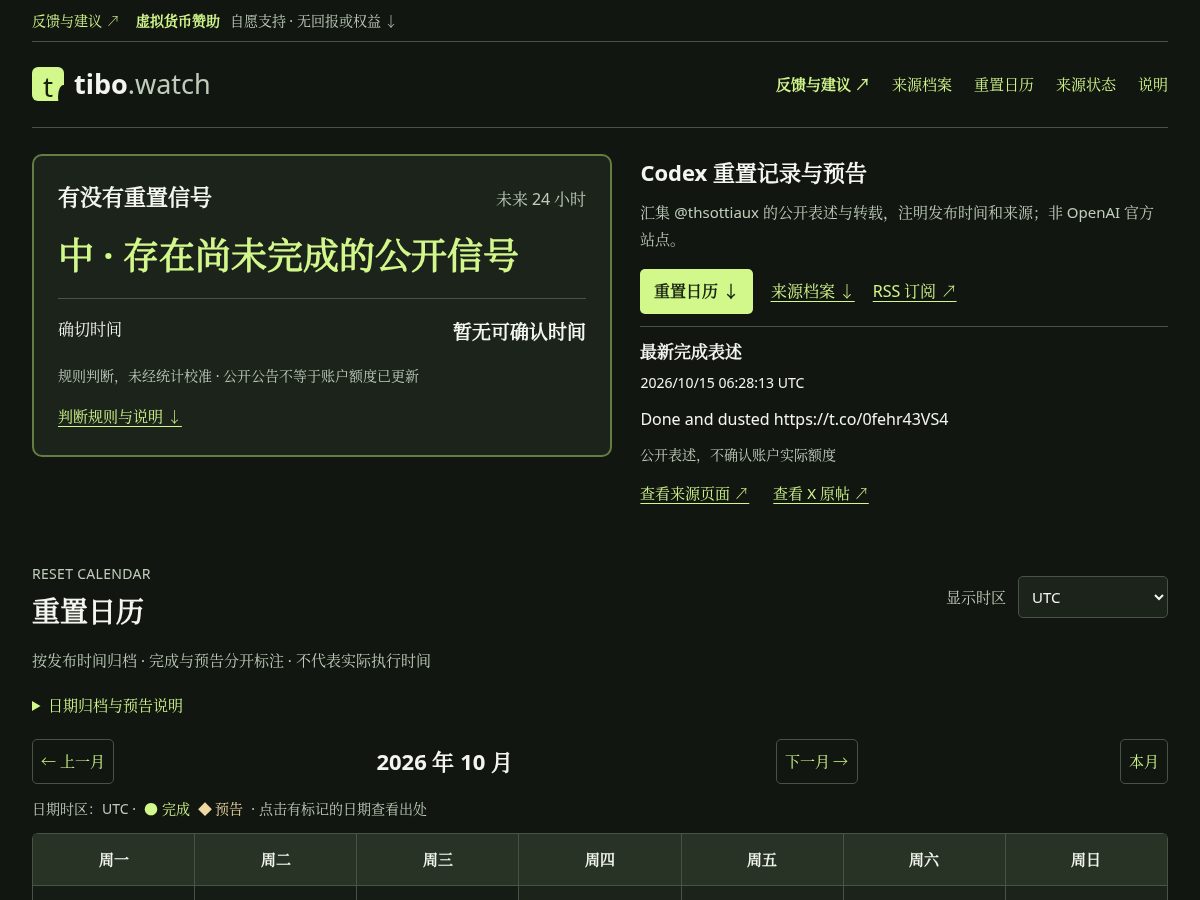Click the 未来 24 小时 label
The width and height of the screenshot is (1200, 900).
[541, 199]
